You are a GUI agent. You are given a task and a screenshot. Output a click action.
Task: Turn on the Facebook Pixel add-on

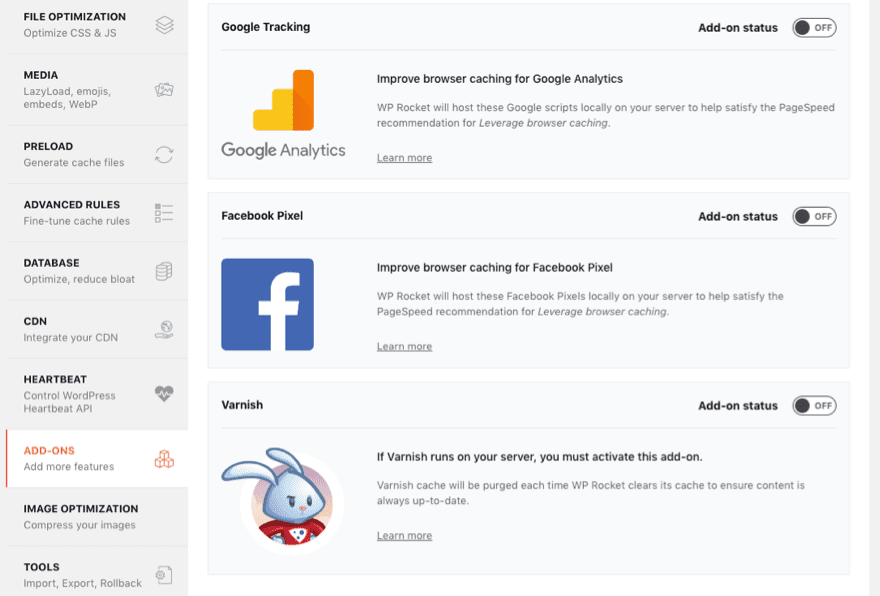click(x=814, y=216)
